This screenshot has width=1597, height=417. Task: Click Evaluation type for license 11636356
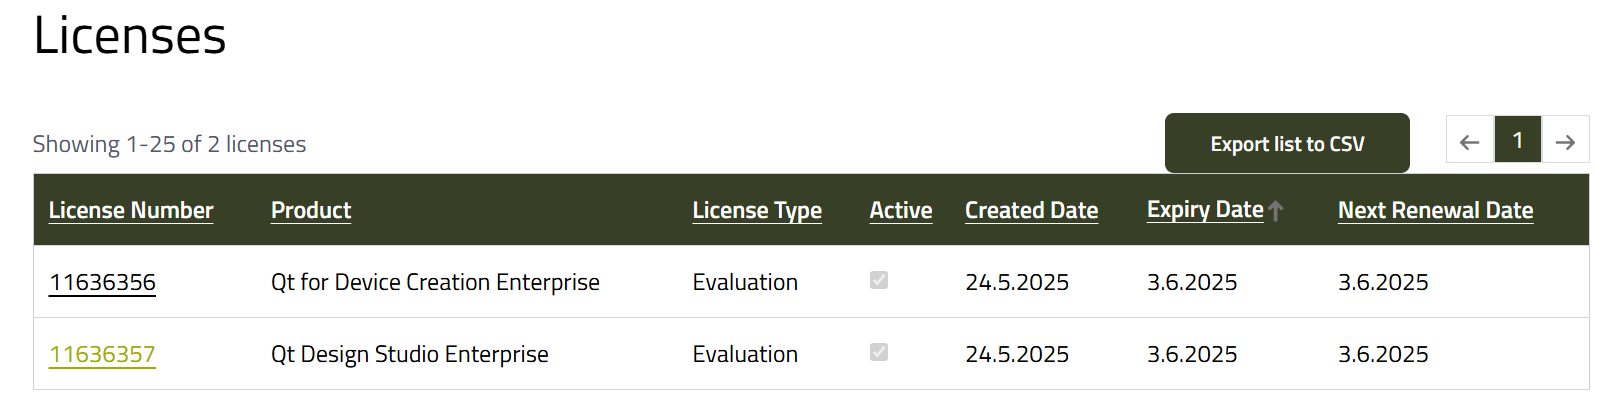[745, 282]
